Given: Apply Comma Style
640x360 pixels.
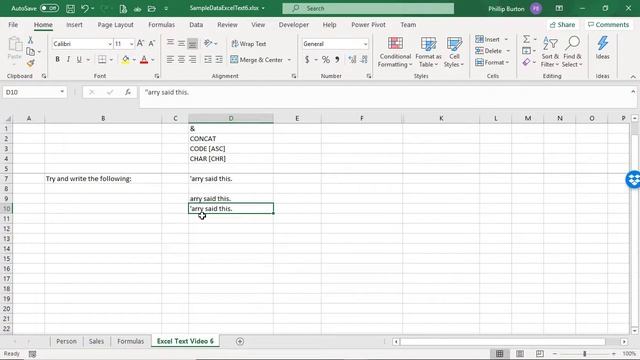Looking at the screenshot, I should 337,60.
